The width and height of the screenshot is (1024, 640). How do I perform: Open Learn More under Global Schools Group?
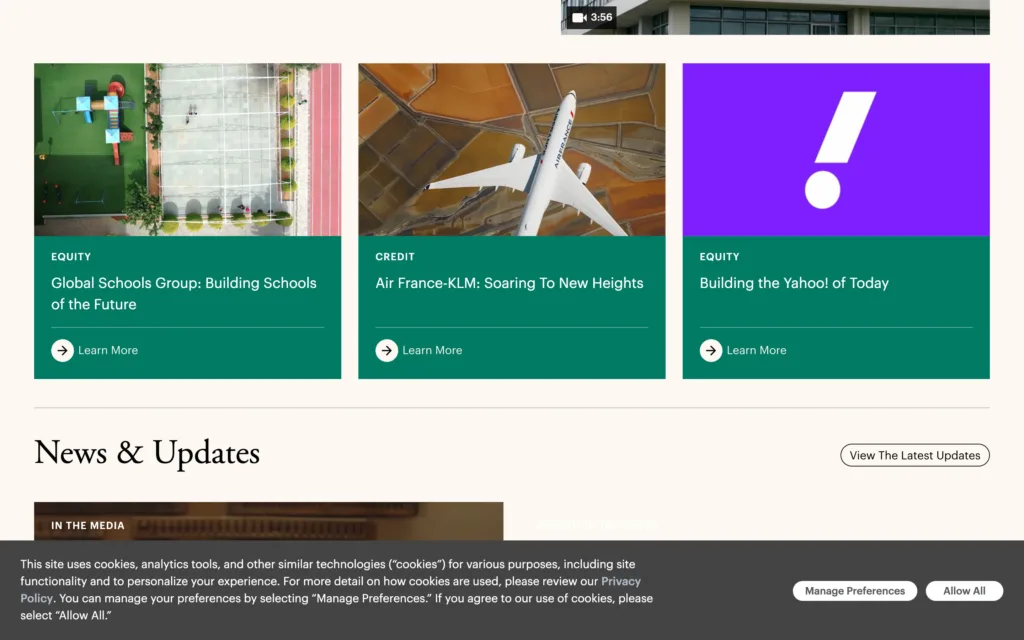click(x=108, y=351)
